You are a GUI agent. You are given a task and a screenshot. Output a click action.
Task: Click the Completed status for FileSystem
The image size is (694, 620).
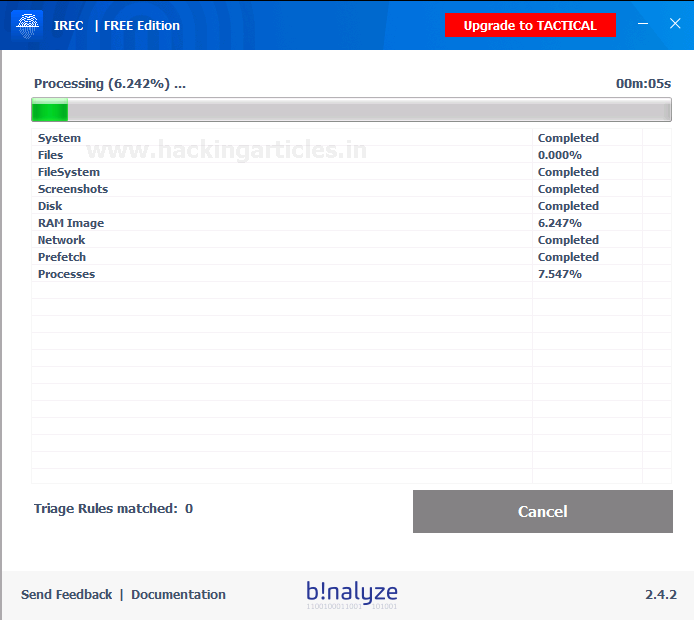[568, 172]
